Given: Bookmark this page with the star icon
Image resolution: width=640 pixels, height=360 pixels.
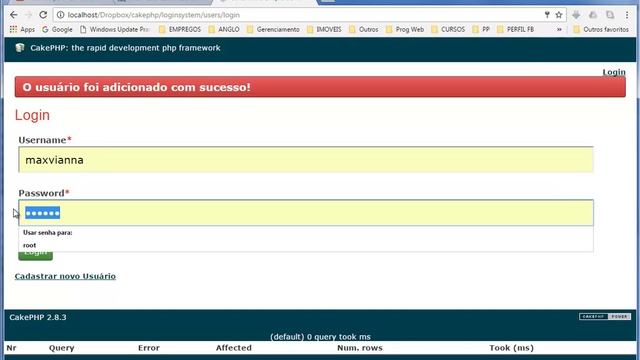Looking at the screenshot, I should point(559,15).
